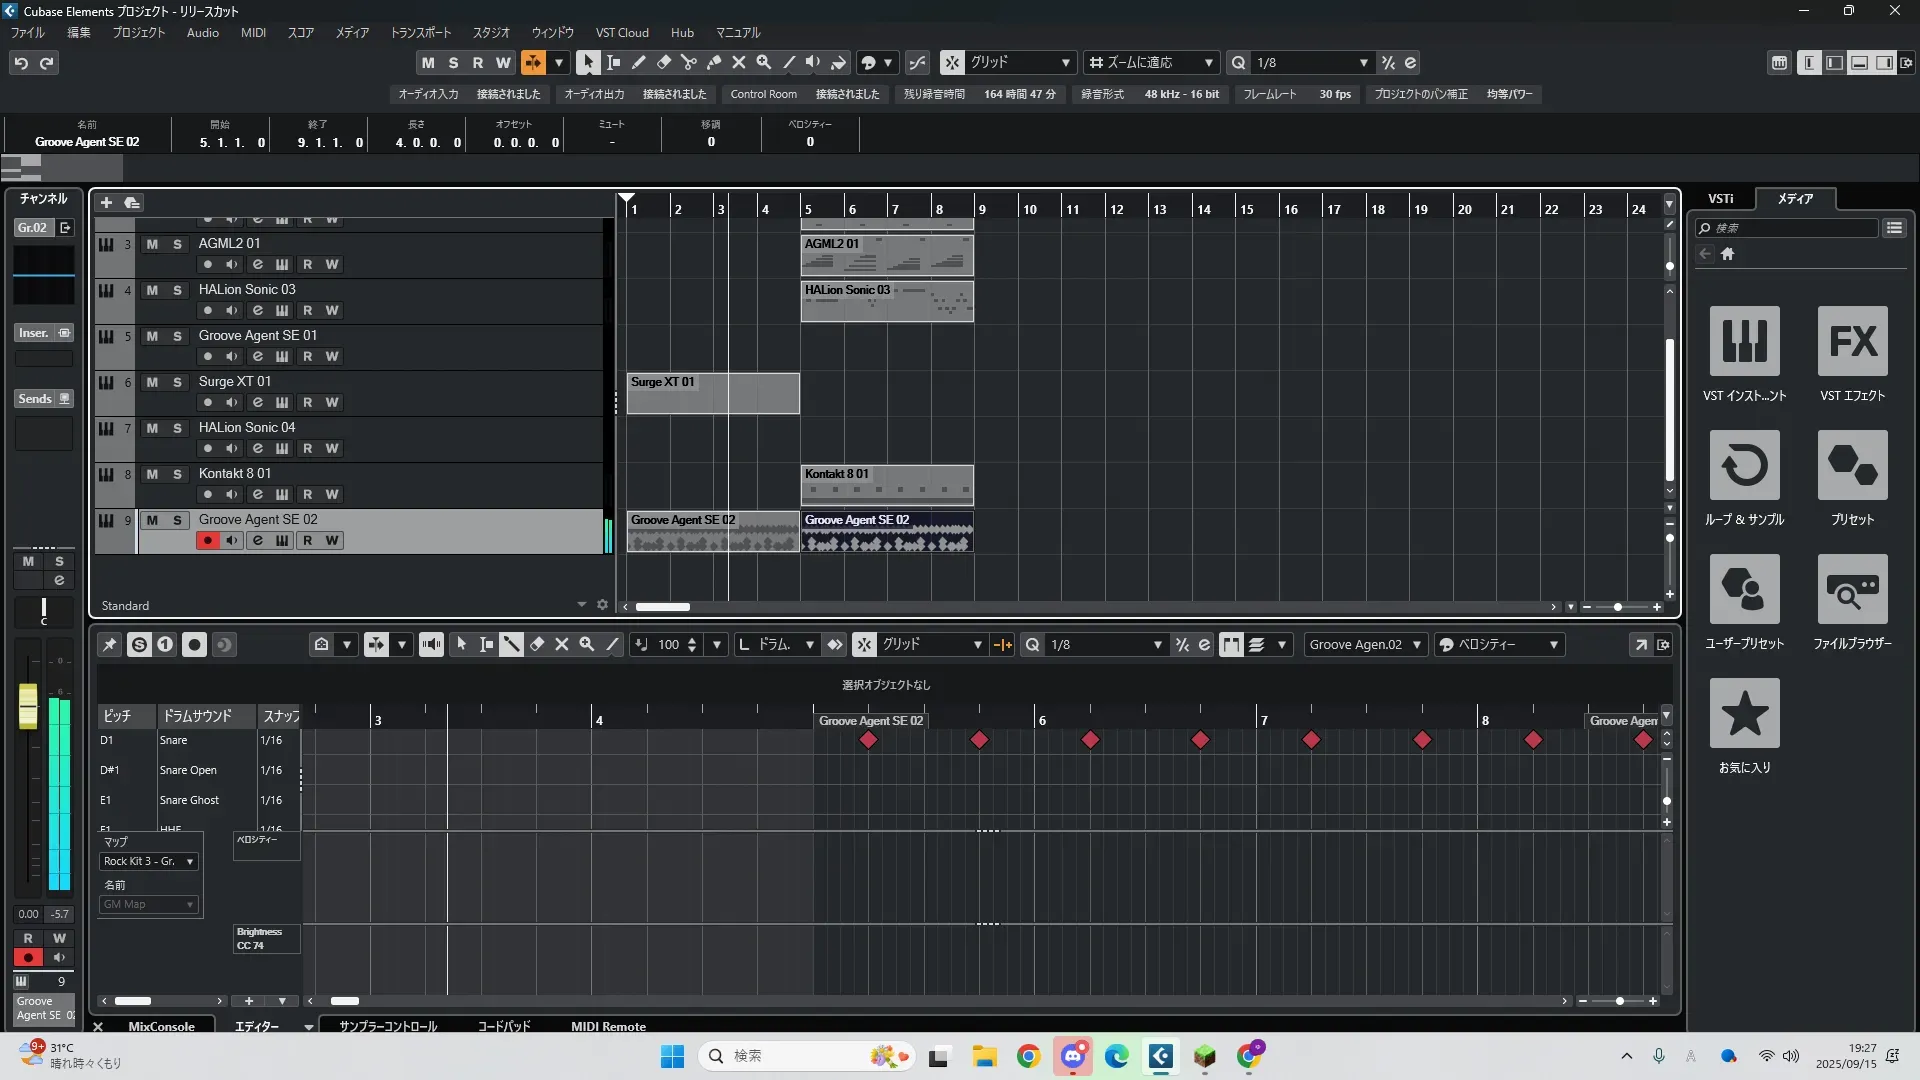Solo the Surge XT 01 track
Screen dimensions: 1920x1080
177,382
